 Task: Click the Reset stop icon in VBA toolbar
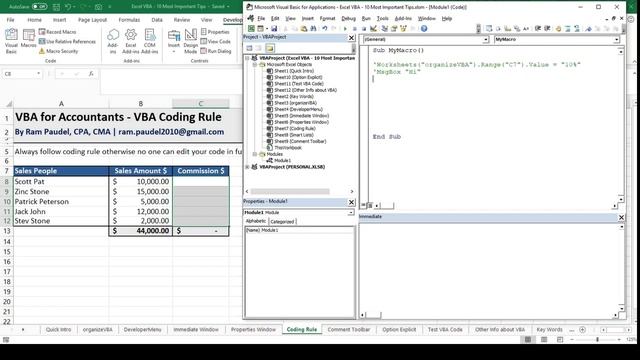pos(364,29)
